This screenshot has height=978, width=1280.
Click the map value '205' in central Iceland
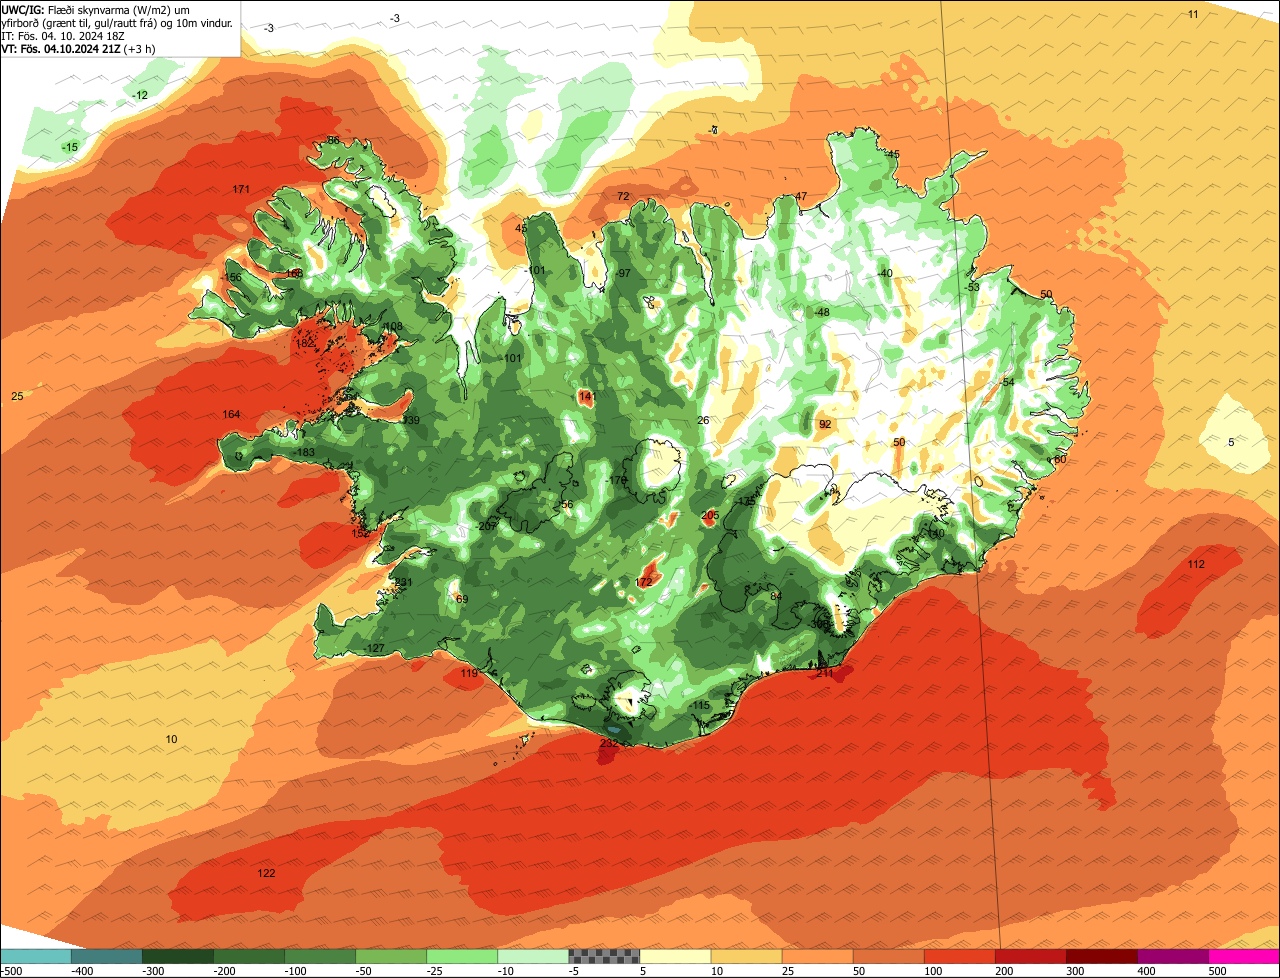(x=710, y=515)
